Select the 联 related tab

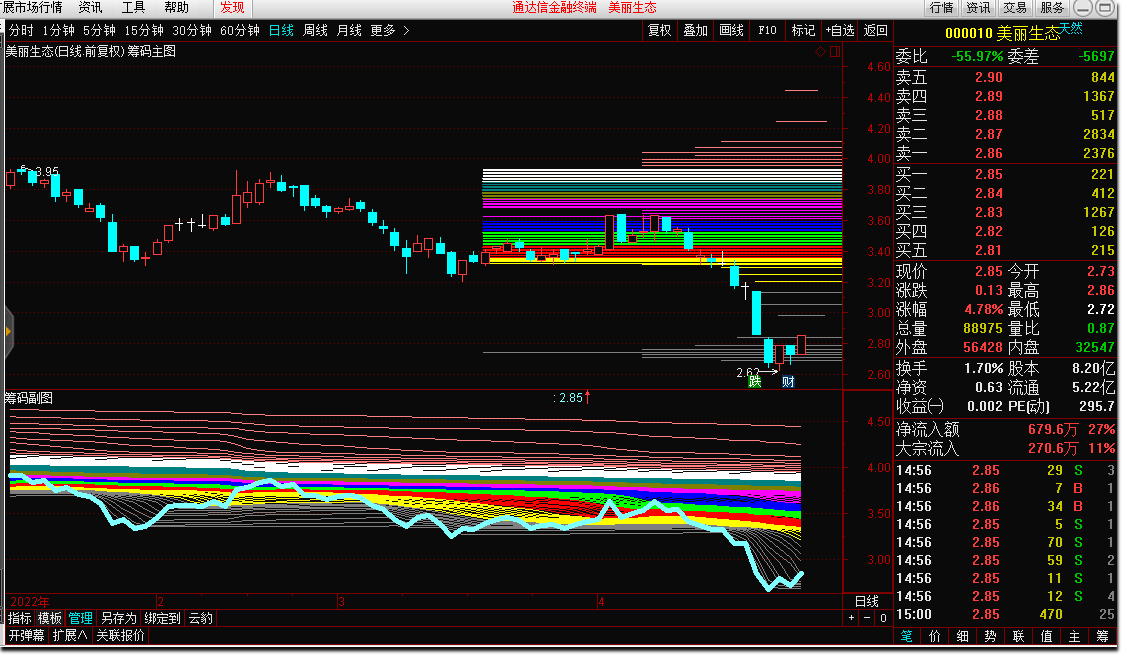tap(1018, 636)
